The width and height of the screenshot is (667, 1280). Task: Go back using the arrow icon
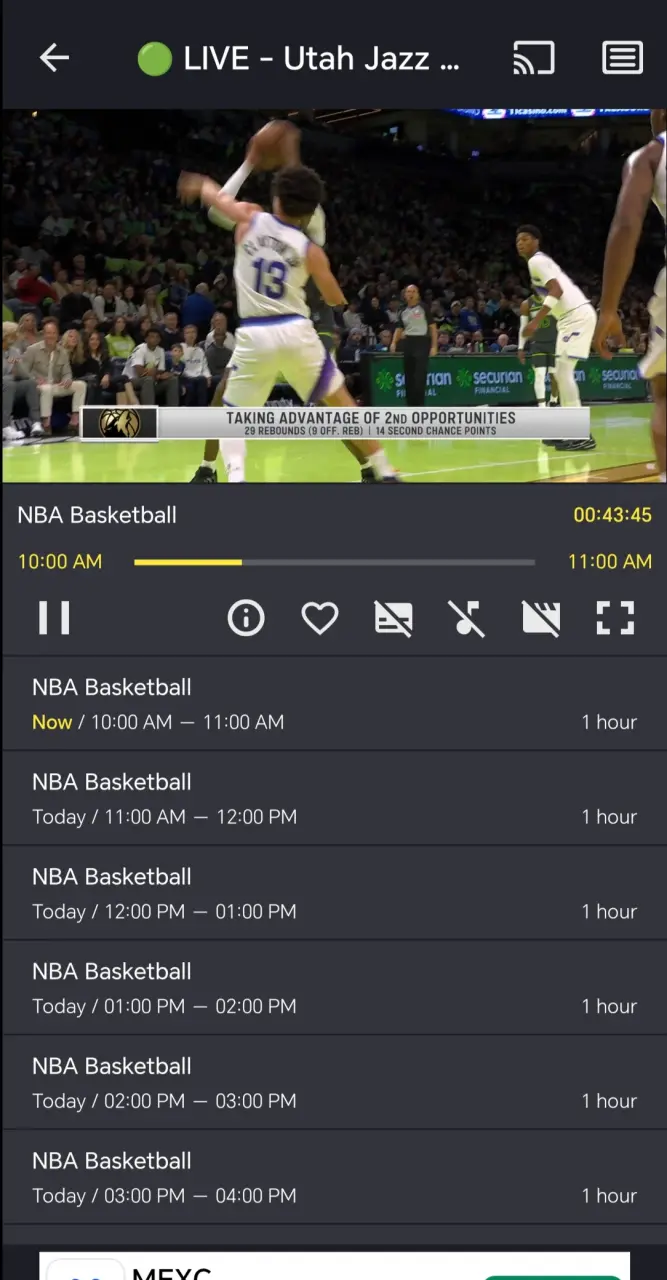tap(54, 58)
